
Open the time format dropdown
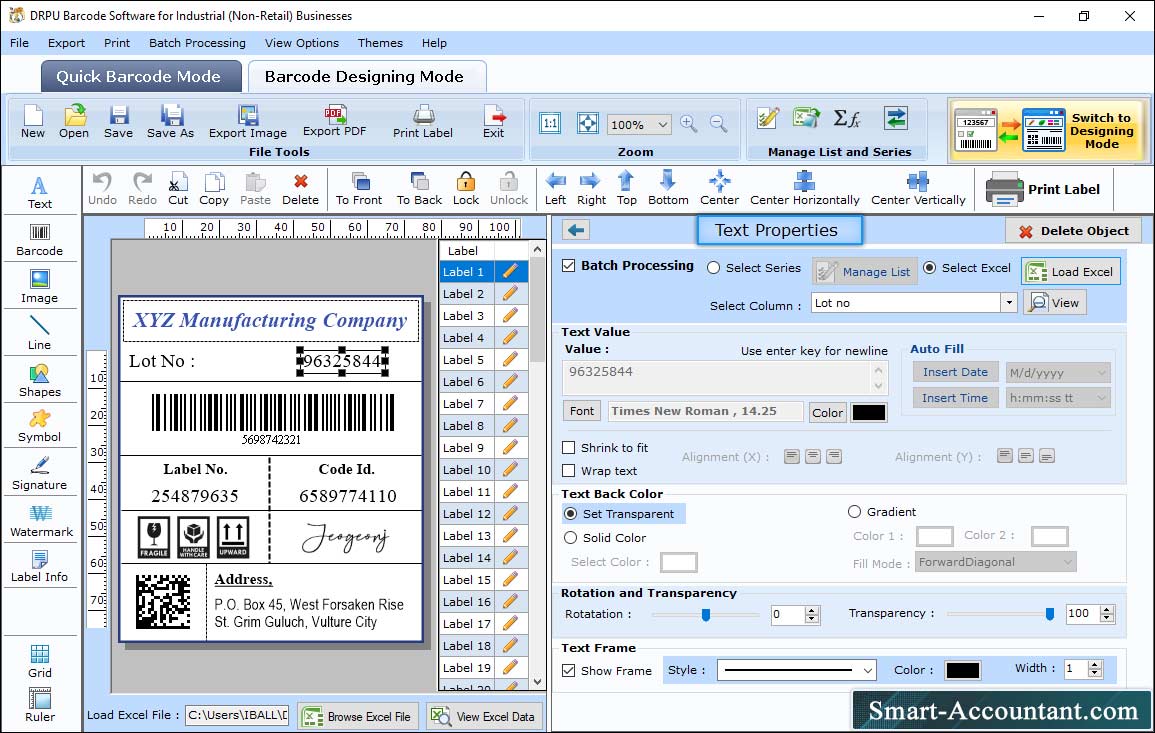click(1101, 398)
